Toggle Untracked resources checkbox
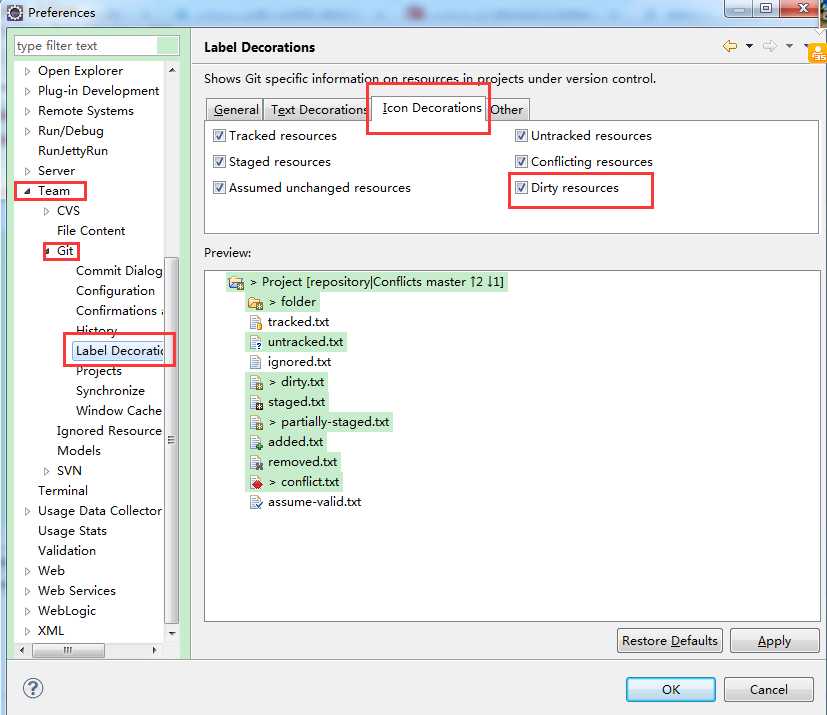 pos(521,136)
